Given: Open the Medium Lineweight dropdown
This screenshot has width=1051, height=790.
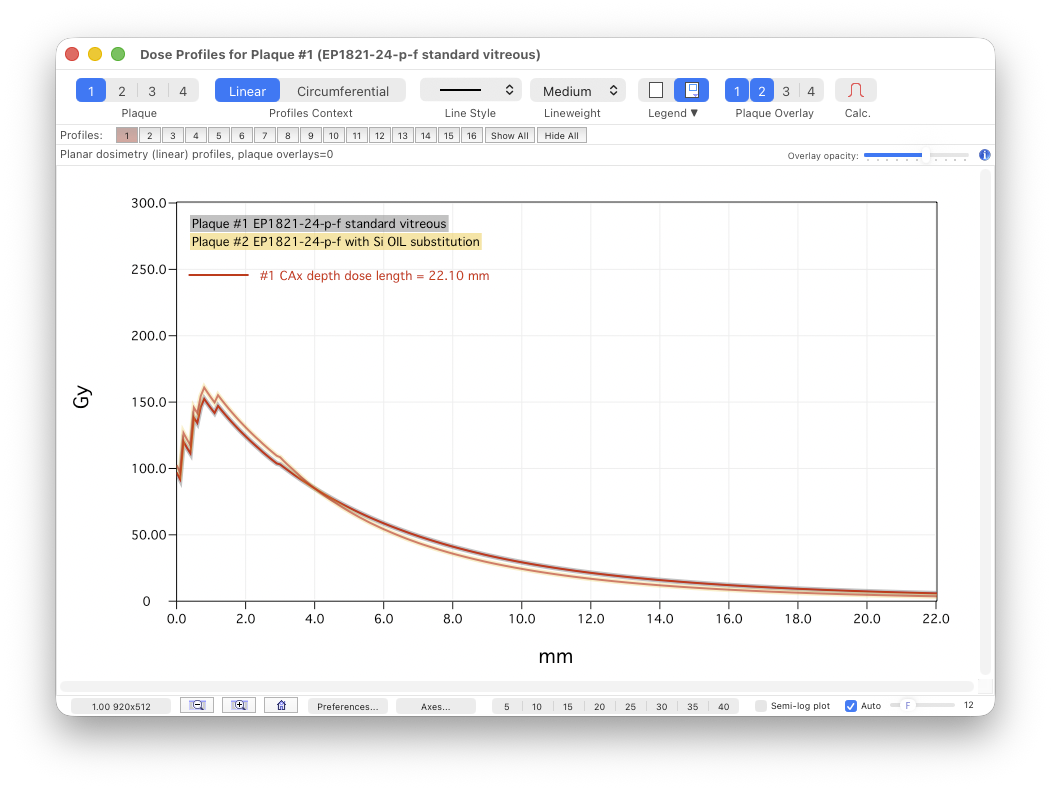Looking at the screenshot, I should coord(576,89).
